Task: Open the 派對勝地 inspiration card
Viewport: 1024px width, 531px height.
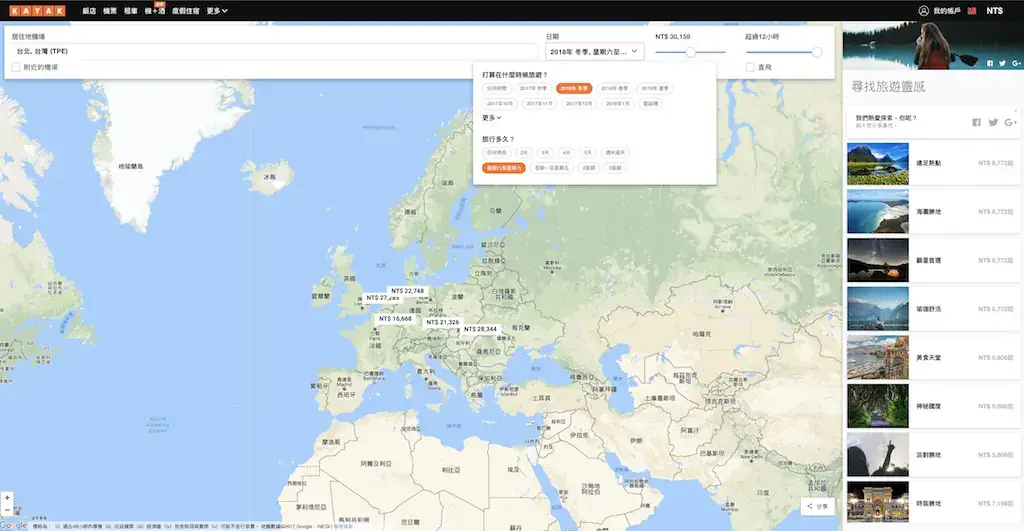Action: click(933, 455)
